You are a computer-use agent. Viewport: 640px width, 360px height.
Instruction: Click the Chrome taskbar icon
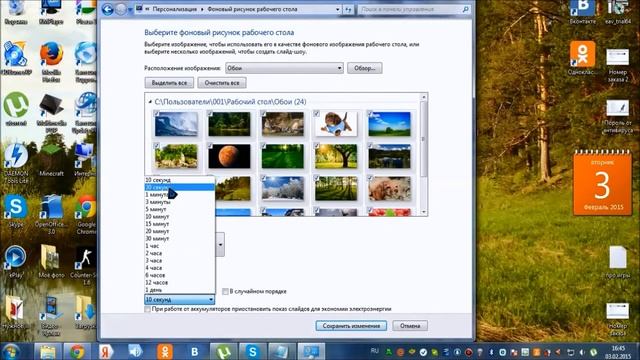tap(77, 351)
